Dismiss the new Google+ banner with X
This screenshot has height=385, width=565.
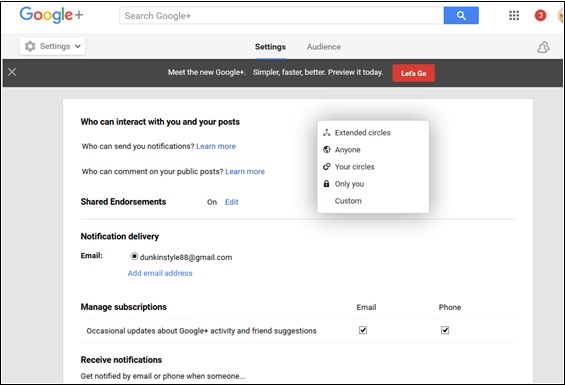coord(12,72)
